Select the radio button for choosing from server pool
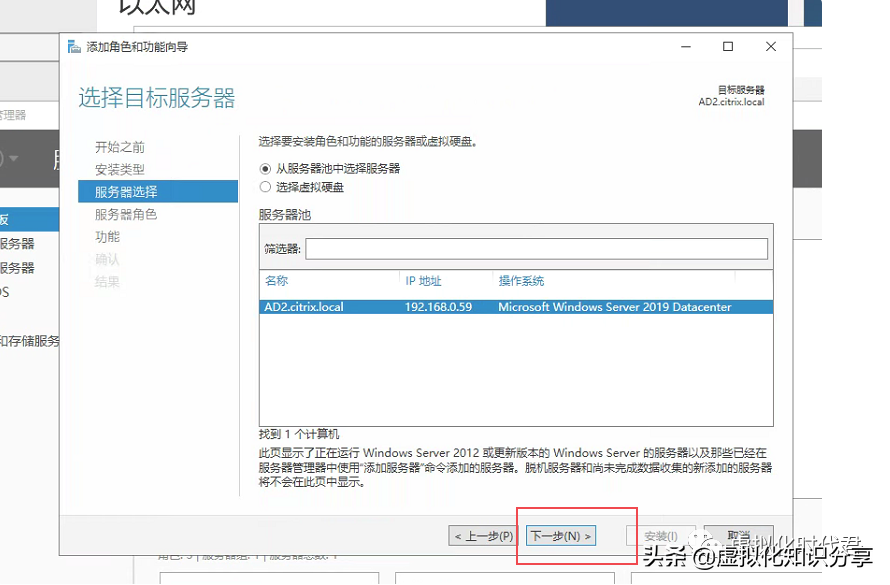The height and width of the screenshot is (585, 890). 265,169
